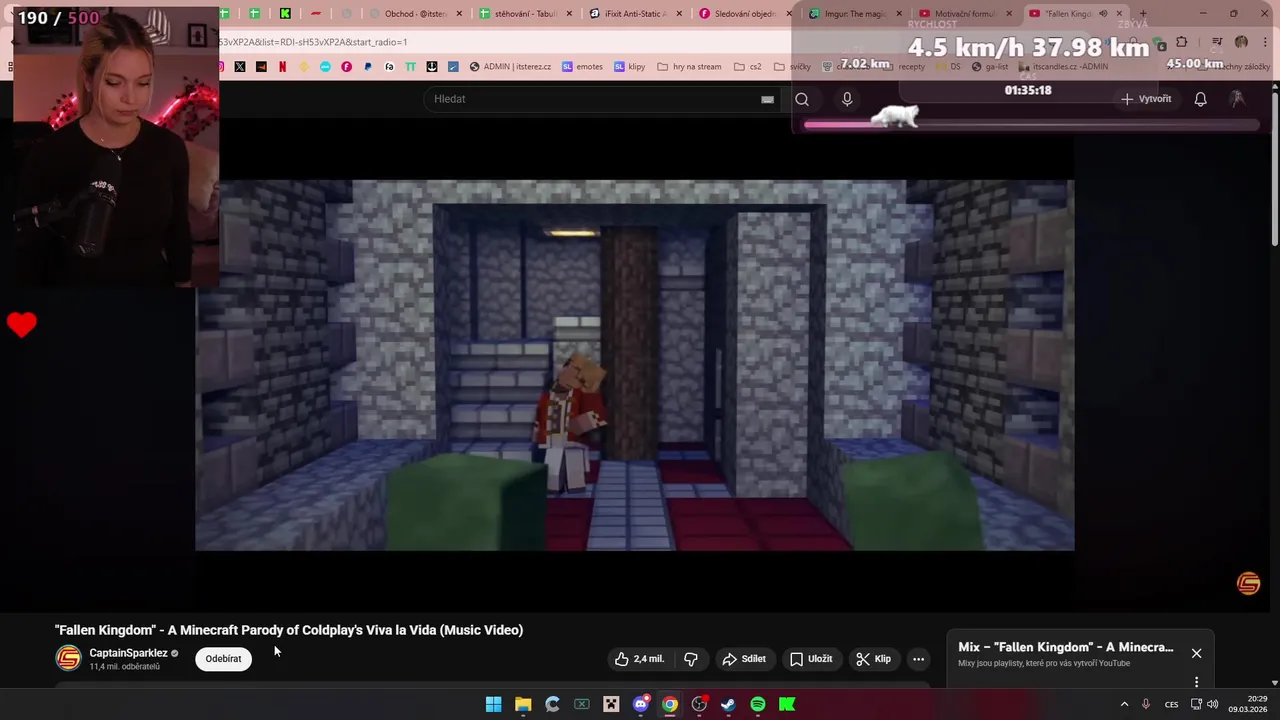Switch to the iFixit Anti-Static tab
1280x720 pixels.
click(635, 14)
